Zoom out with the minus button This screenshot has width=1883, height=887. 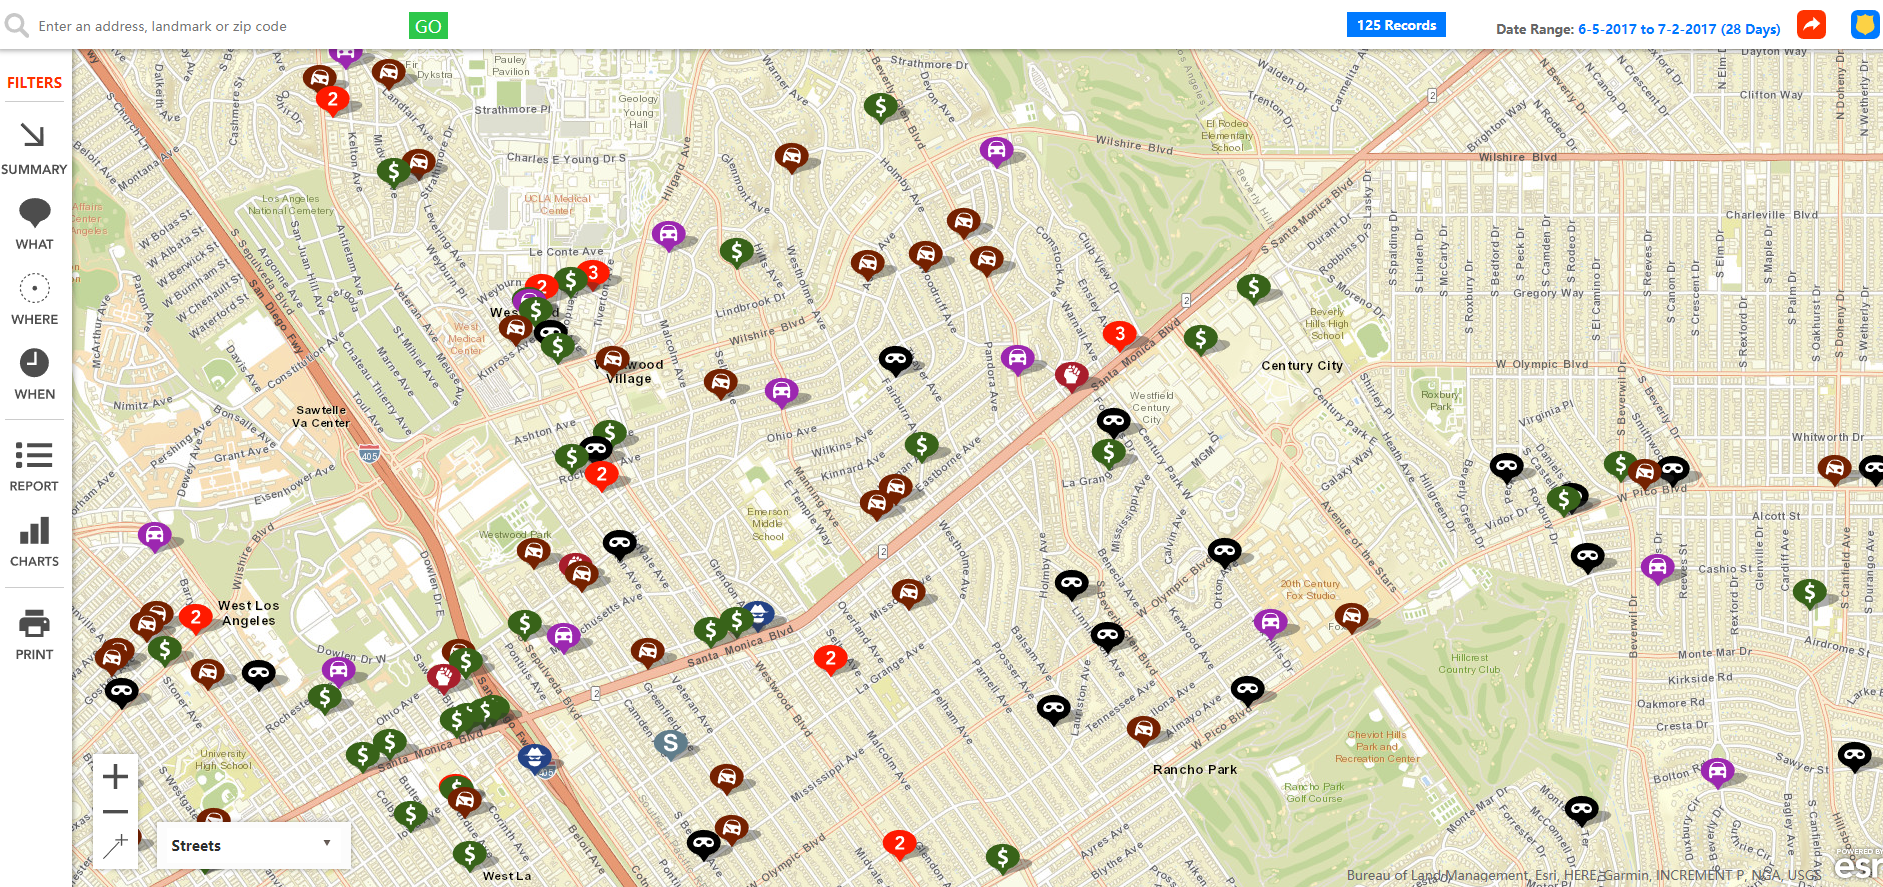click(x=115, y=812)
